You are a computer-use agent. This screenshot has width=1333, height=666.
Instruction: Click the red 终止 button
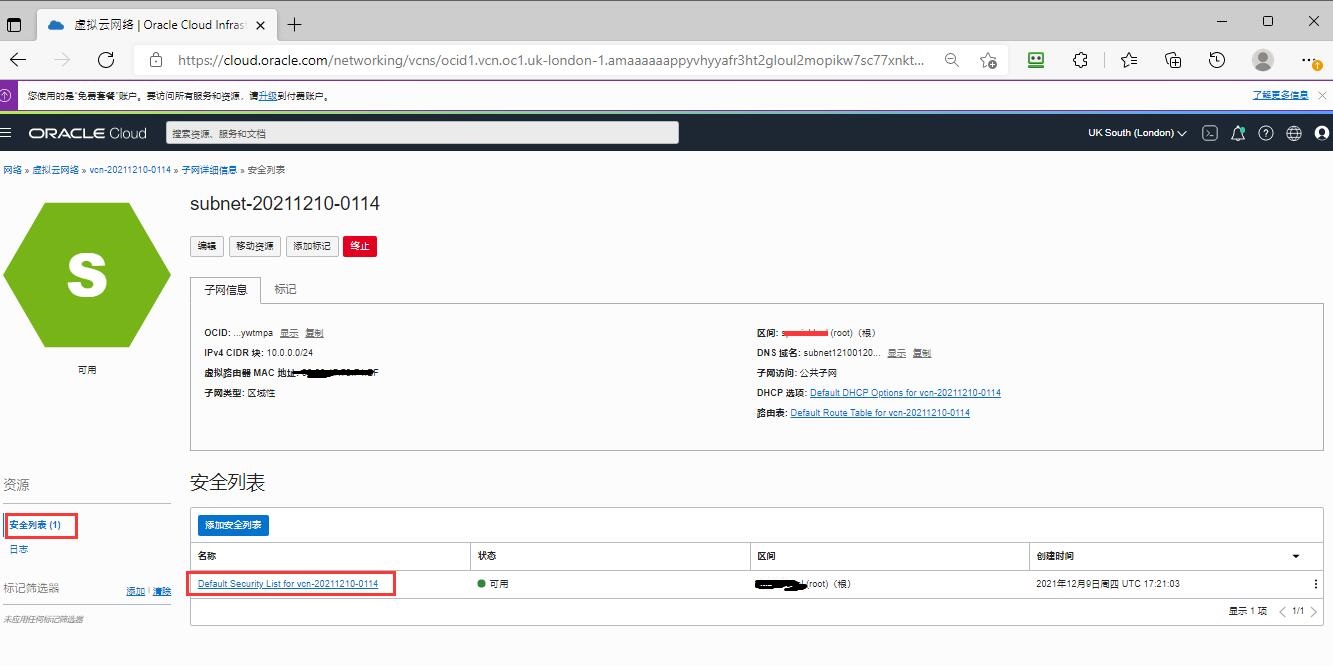tap(360, 246)
